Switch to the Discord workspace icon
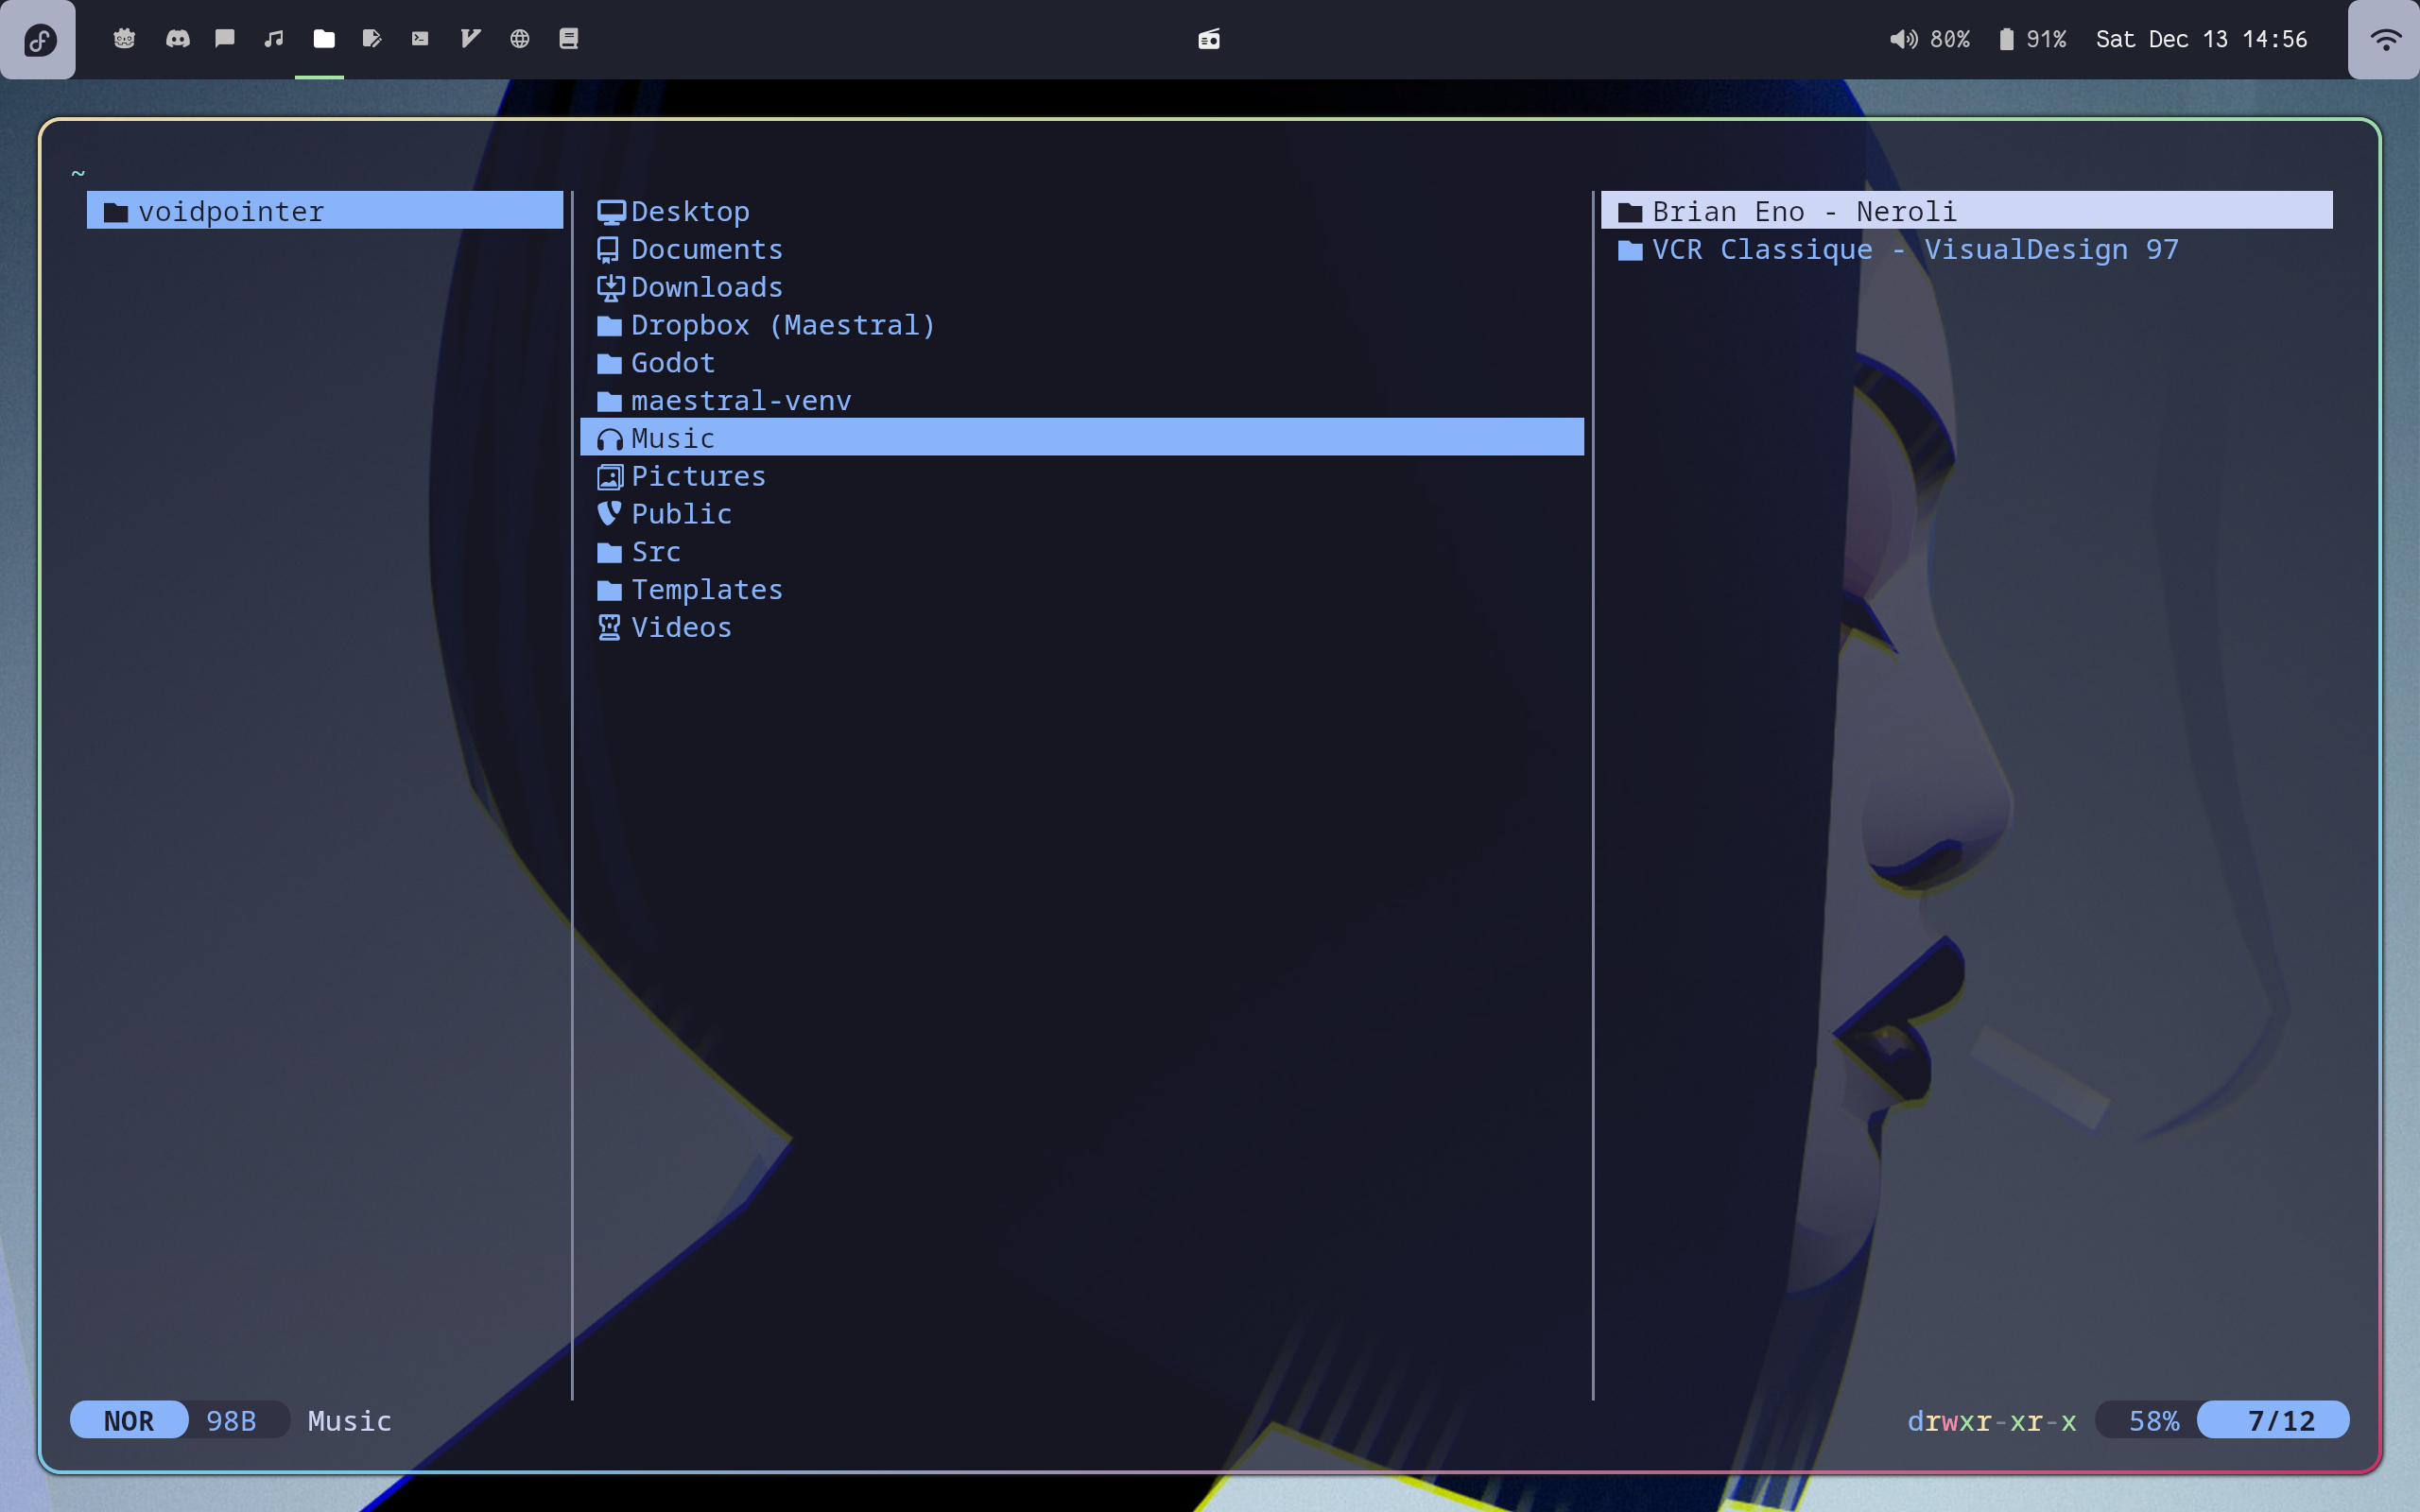This screenshot has height=1512, width=2420. pyautogui.click(x=177, y=39)
